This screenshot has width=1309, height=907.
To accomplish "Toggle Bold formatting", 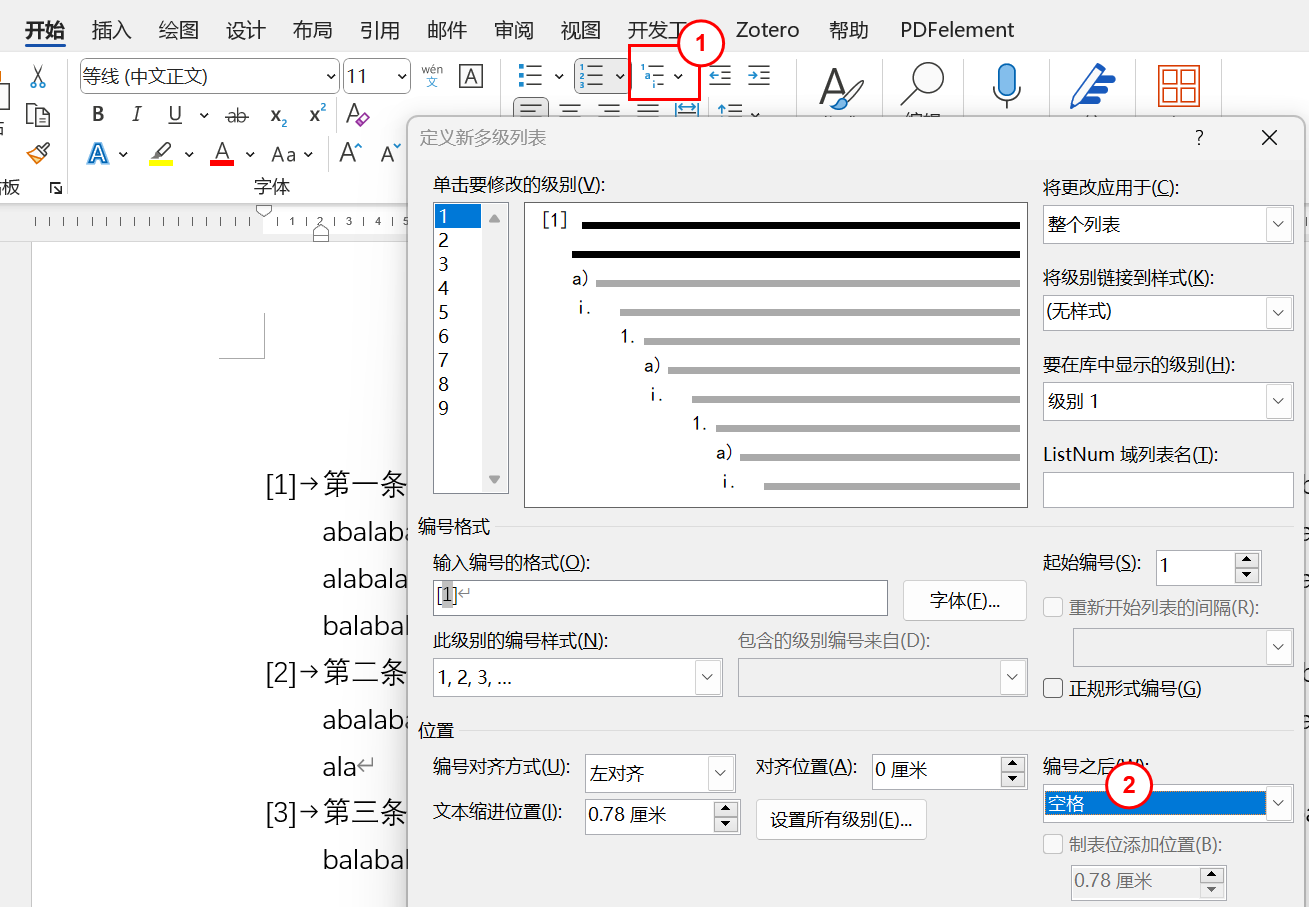I will 98,115.
